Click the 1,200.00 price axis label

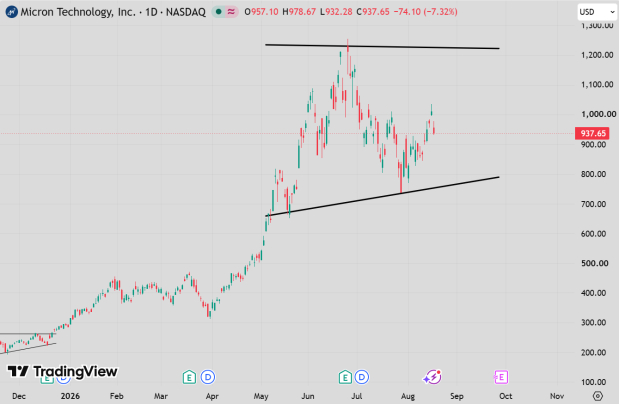[x=597, y=55]
